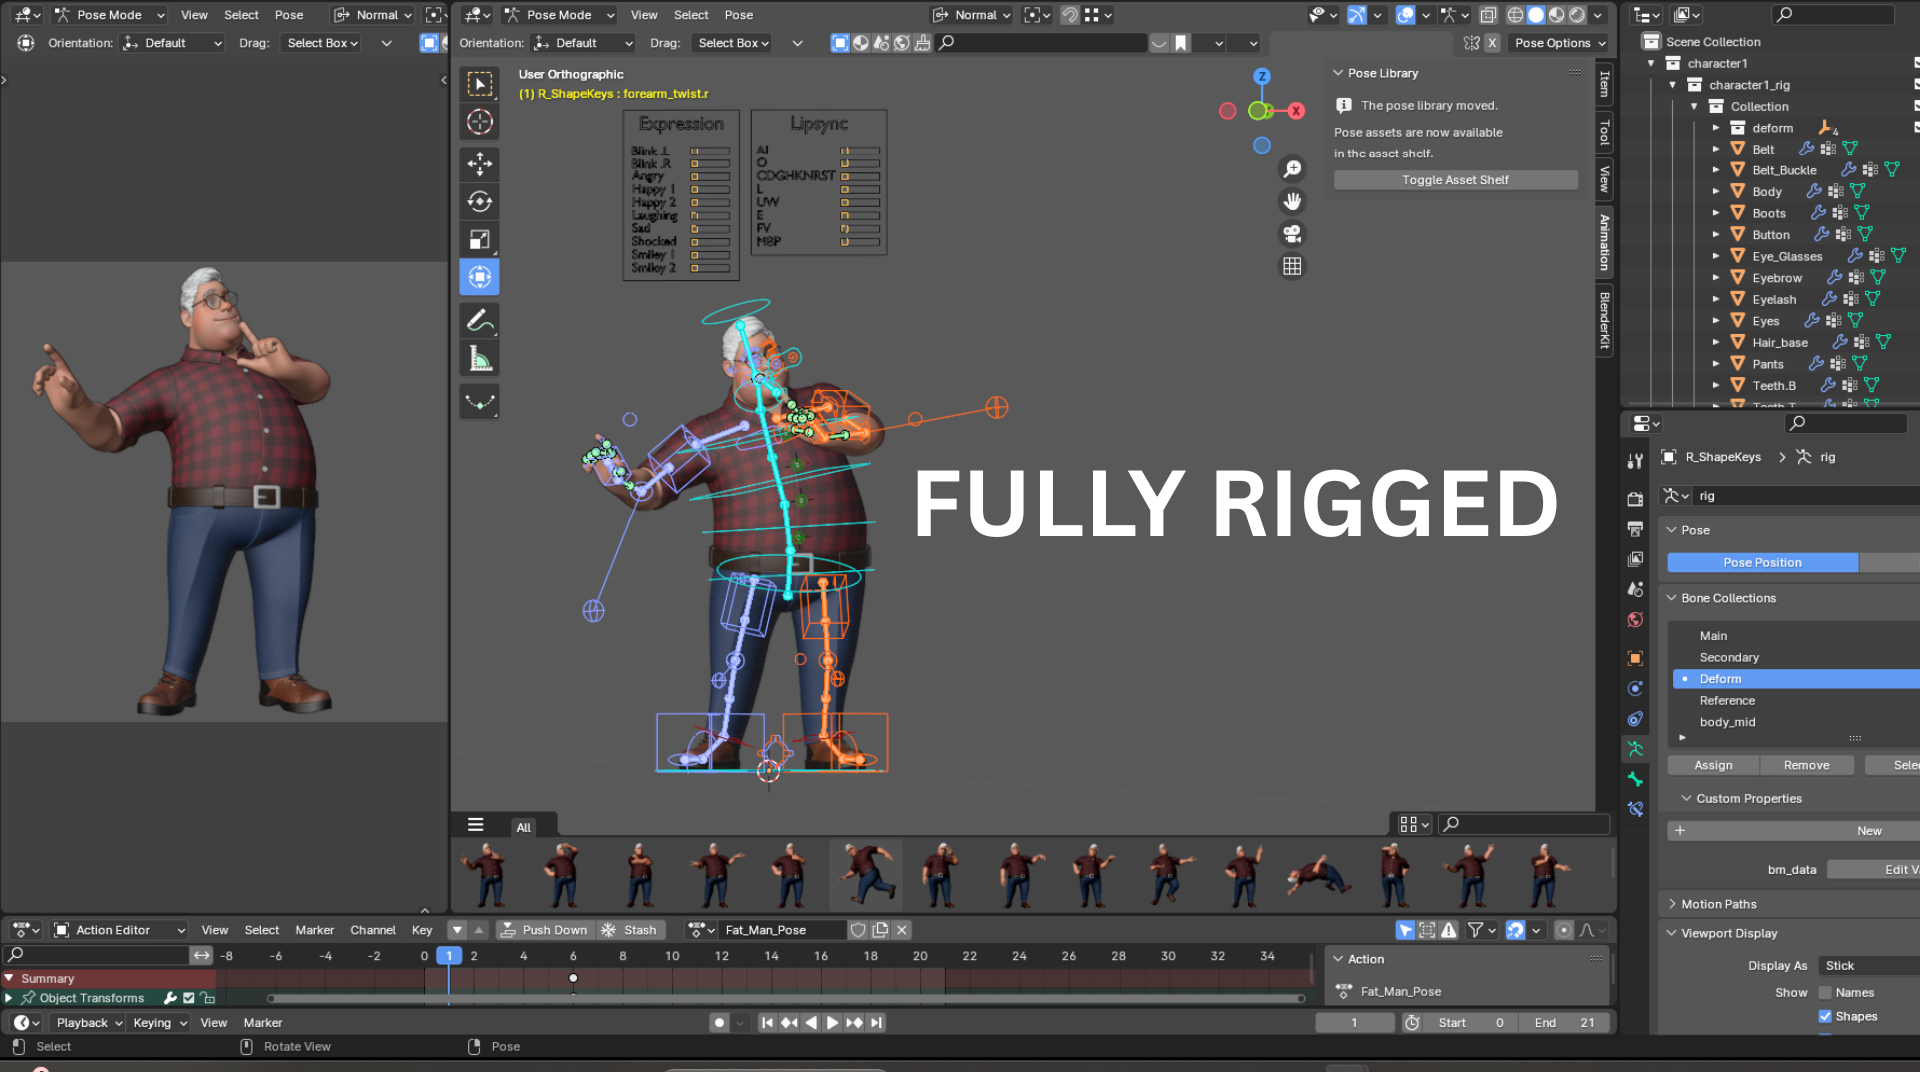Select the running pose thumbnail in shelf

[x=866, y=874]
